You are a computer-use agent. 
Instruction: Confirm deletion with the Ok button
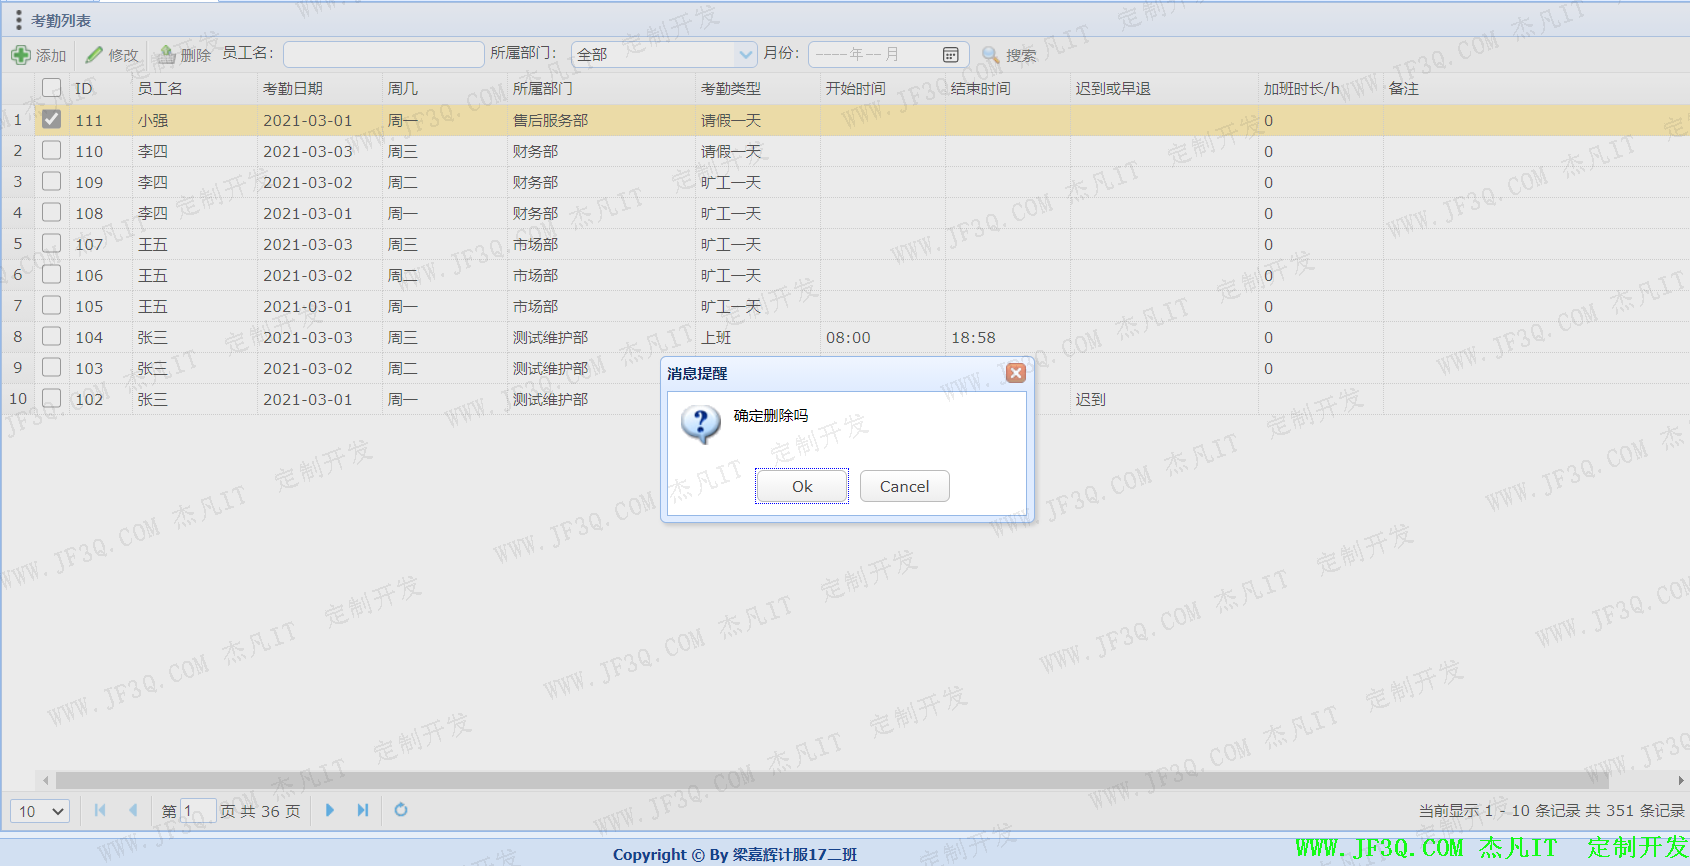point(802,486)
